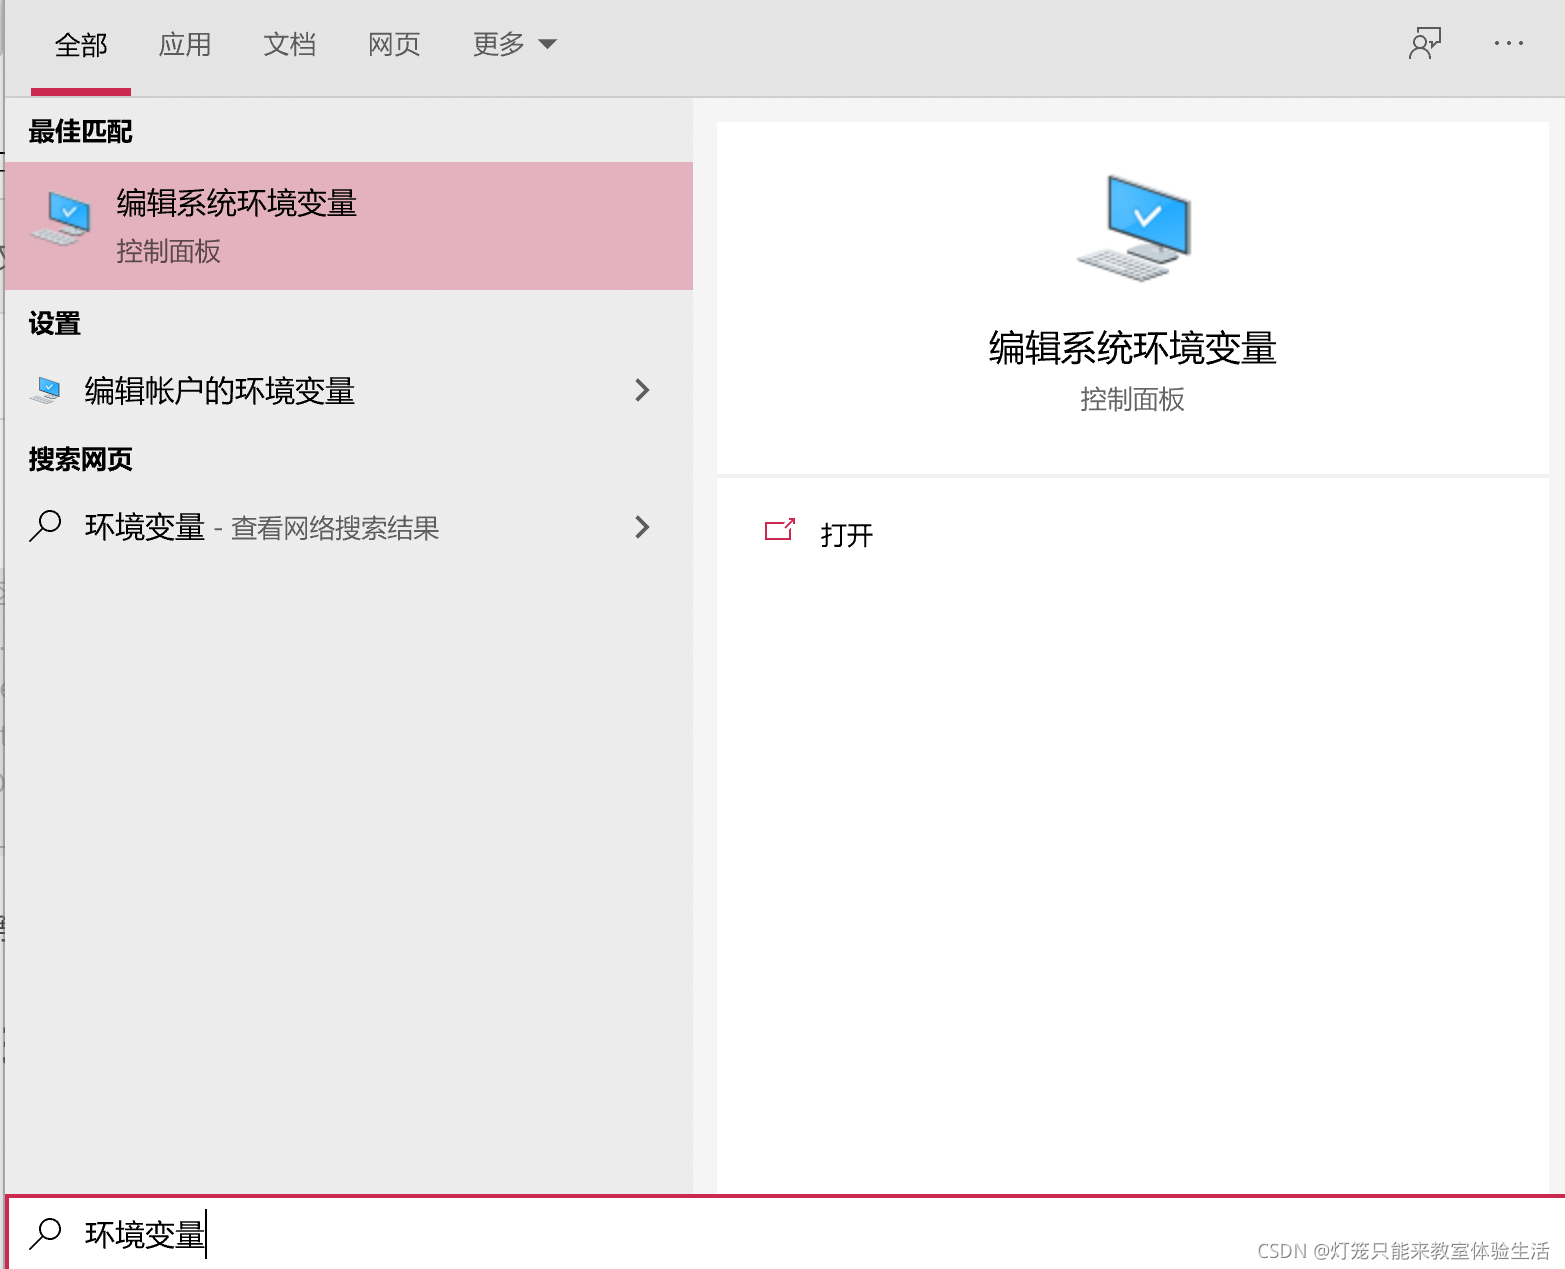Click 打开 to open the control panel item
Image resolution: width=1565 pixels, height=1269 pixels.
coord(847,535)
